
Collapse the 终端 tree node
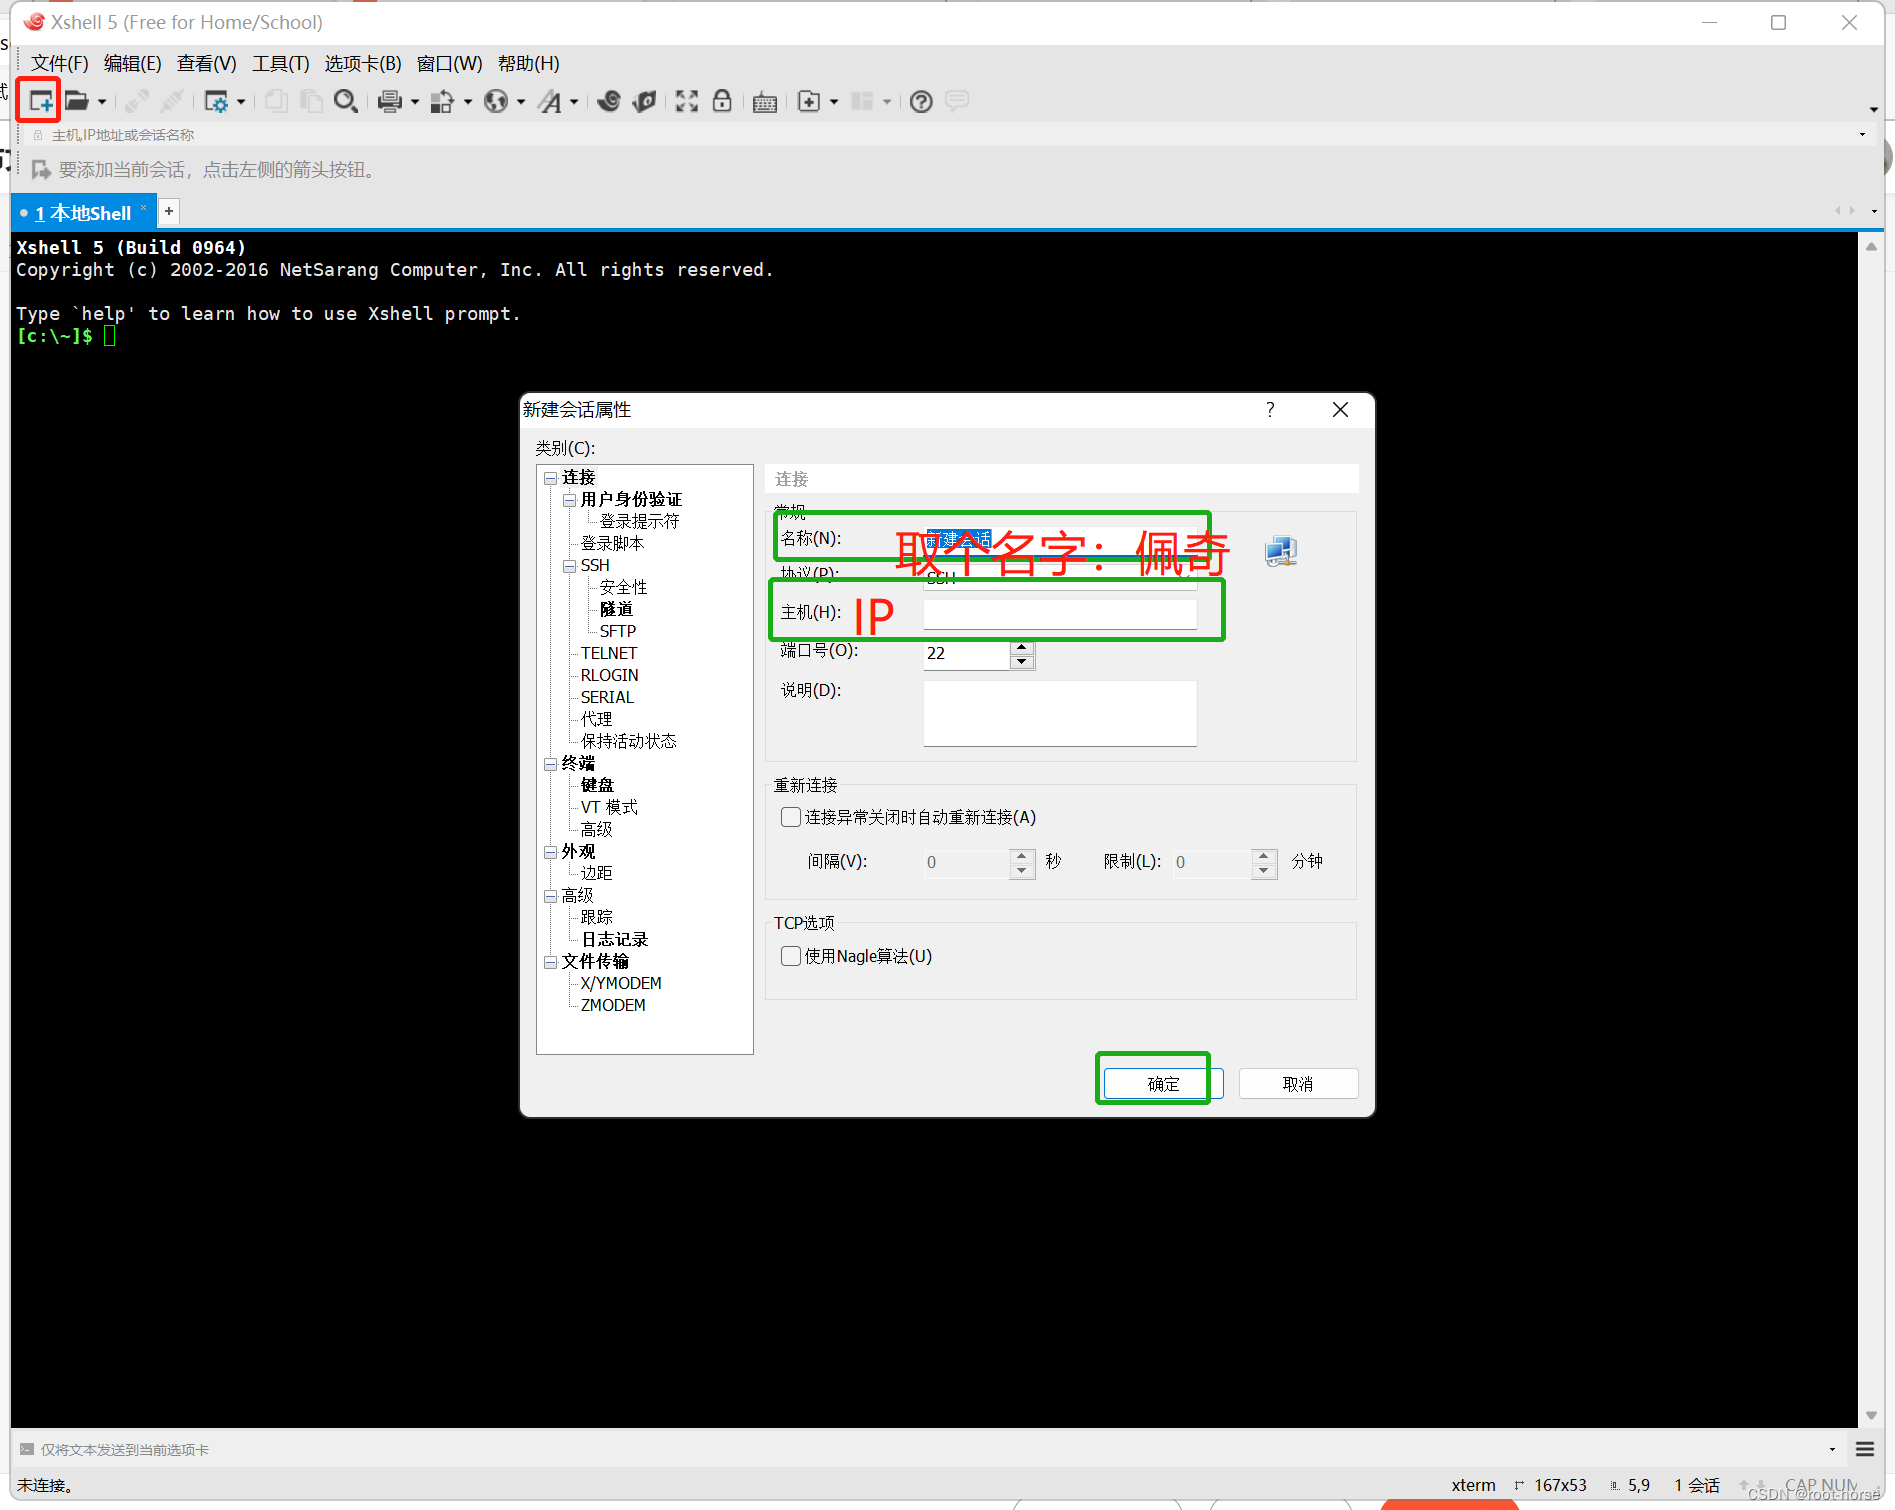[550, 764]
